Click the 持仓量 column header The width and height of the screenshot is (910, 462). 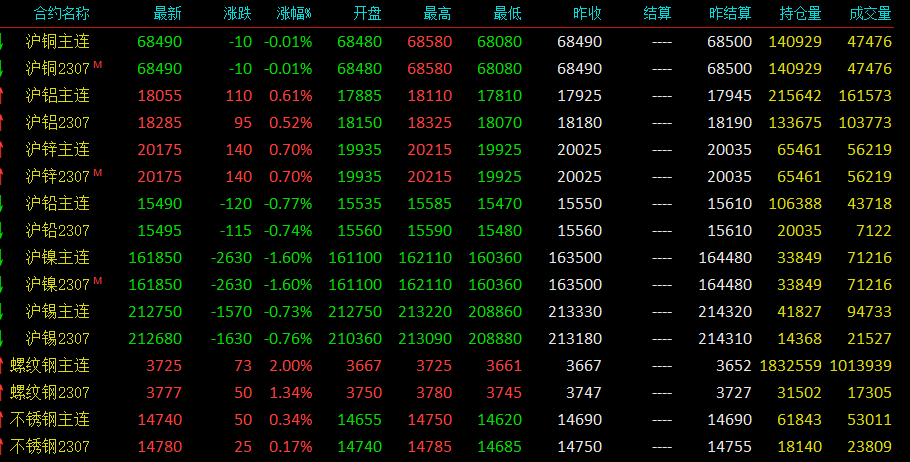[x=800, y=13]
